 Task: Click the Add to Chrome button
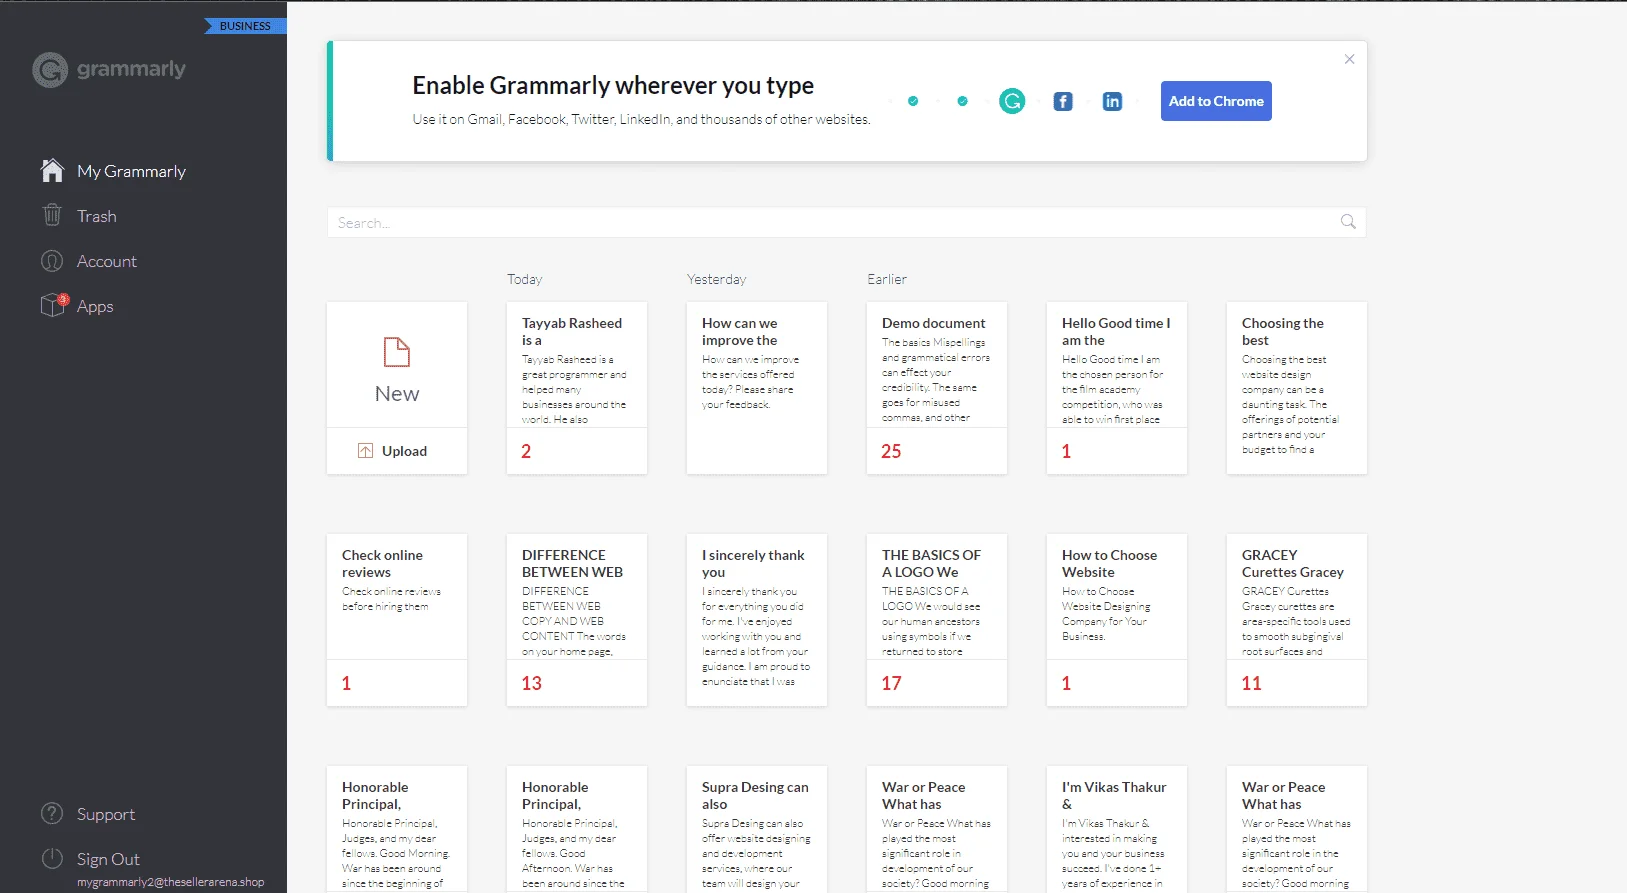(1216, 101)
